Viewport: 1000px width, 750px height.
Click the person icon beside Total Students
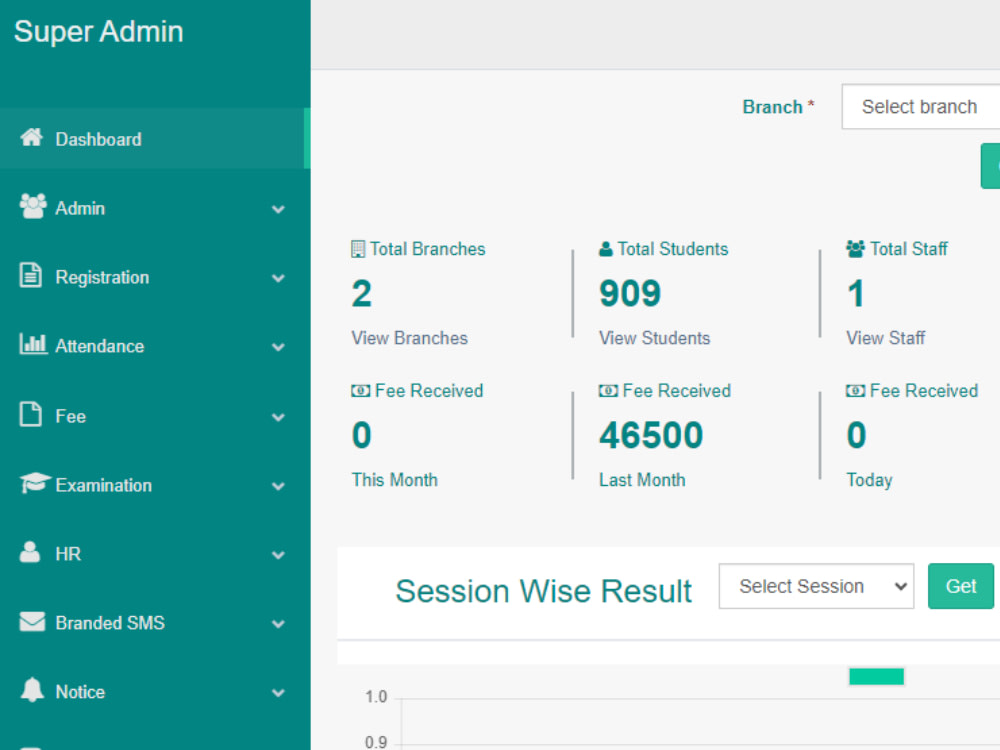pyautogui.click(x=604, y=249)
